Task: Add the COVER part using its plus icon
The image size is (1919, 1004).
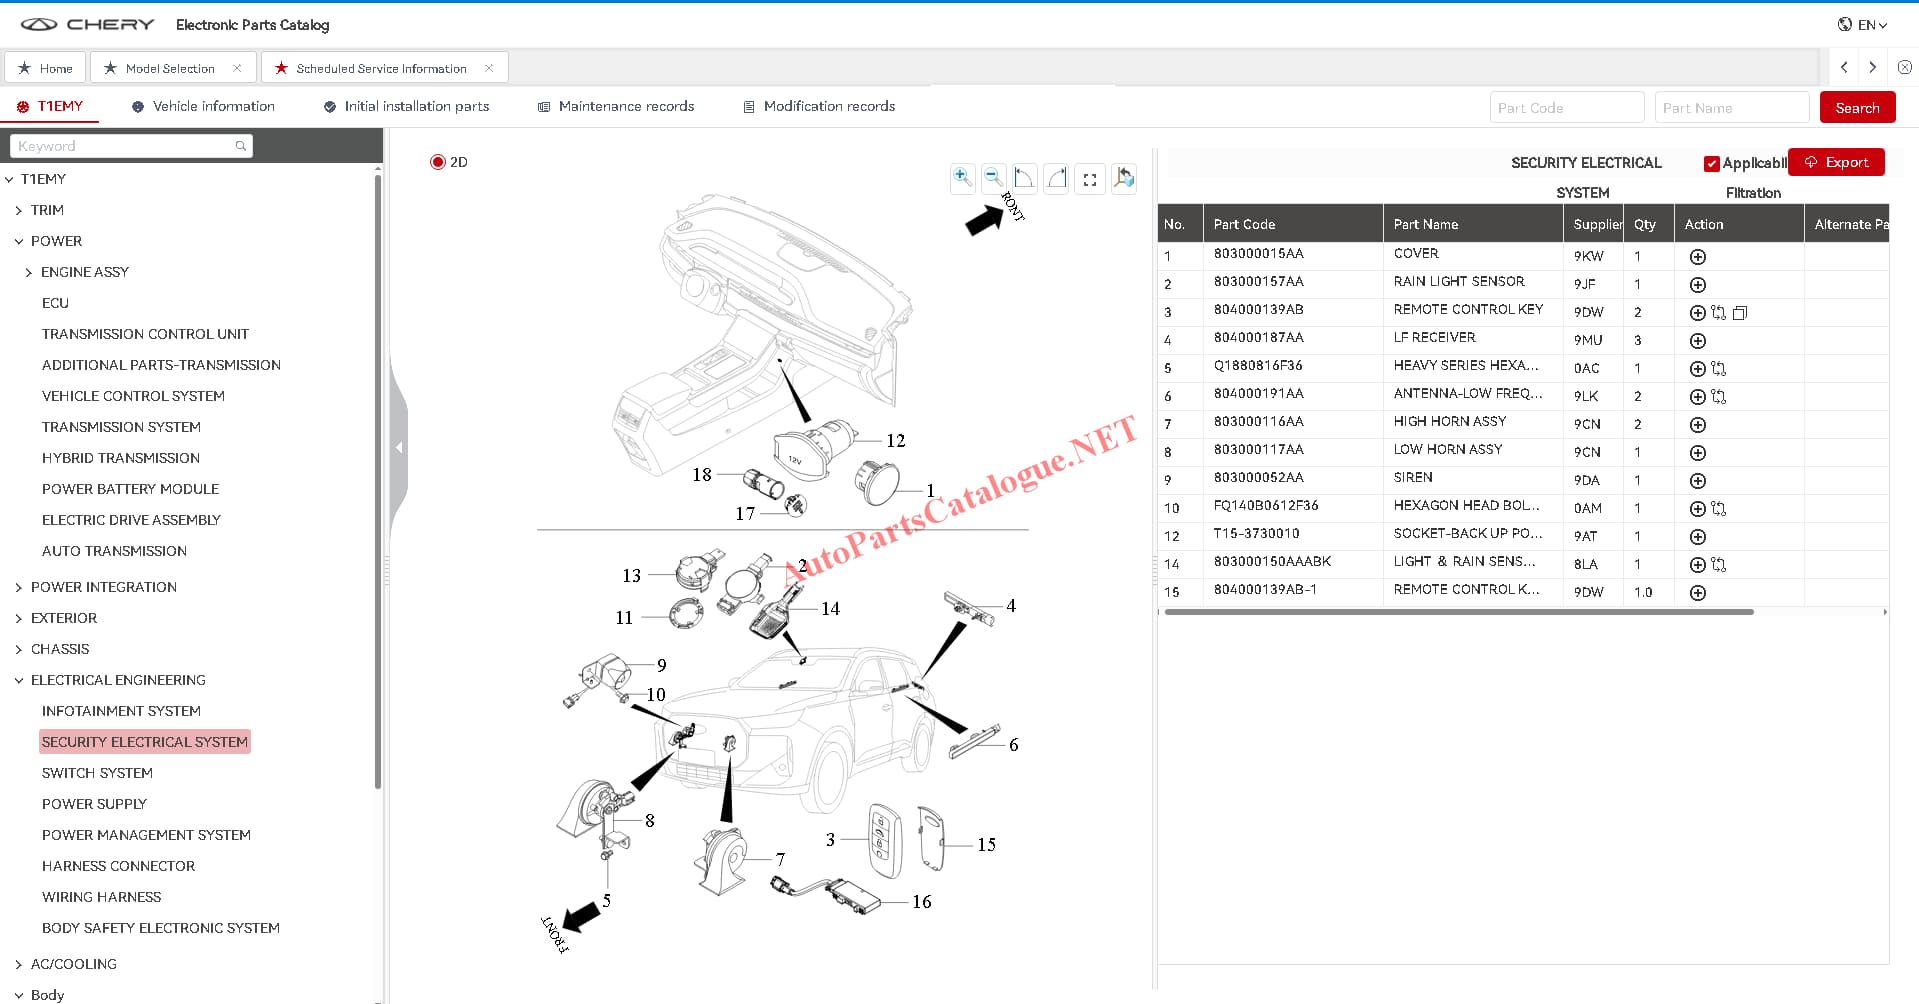Action: (x=1697, y=257)
